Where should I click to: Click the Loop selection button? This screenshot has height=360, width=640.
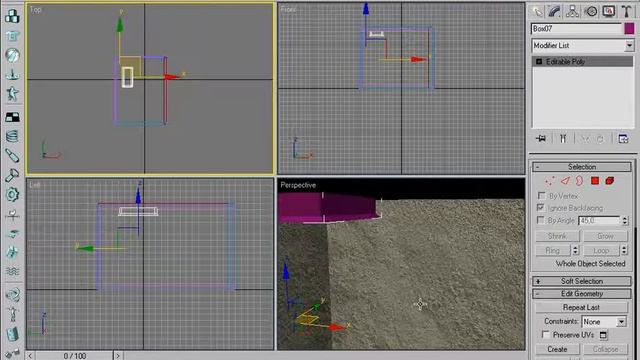(601, 250)
